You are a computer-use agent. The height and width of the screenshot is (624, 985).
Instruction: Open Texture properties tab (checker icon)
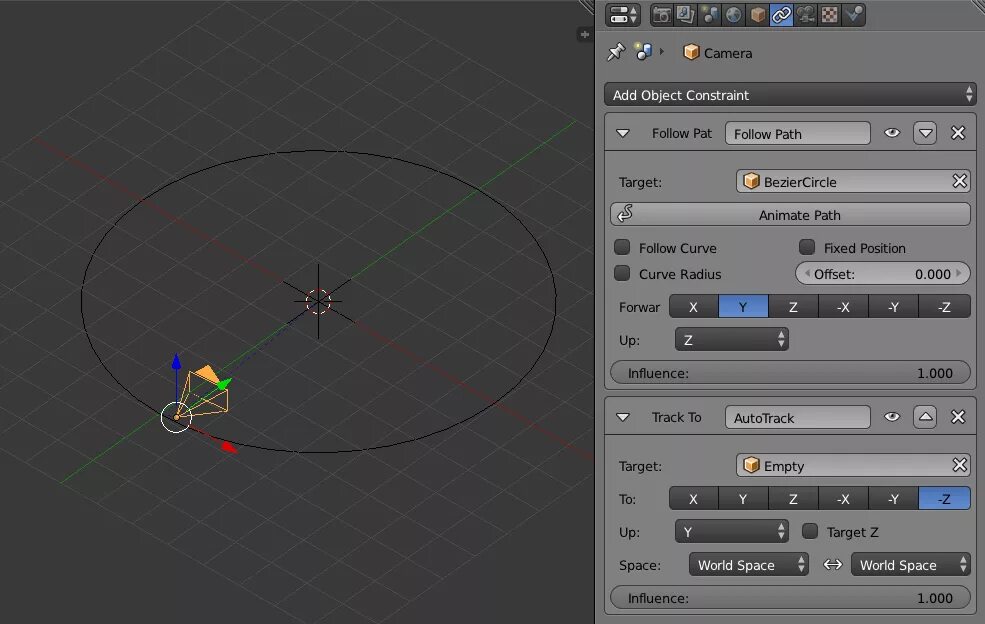coord(830,14)
